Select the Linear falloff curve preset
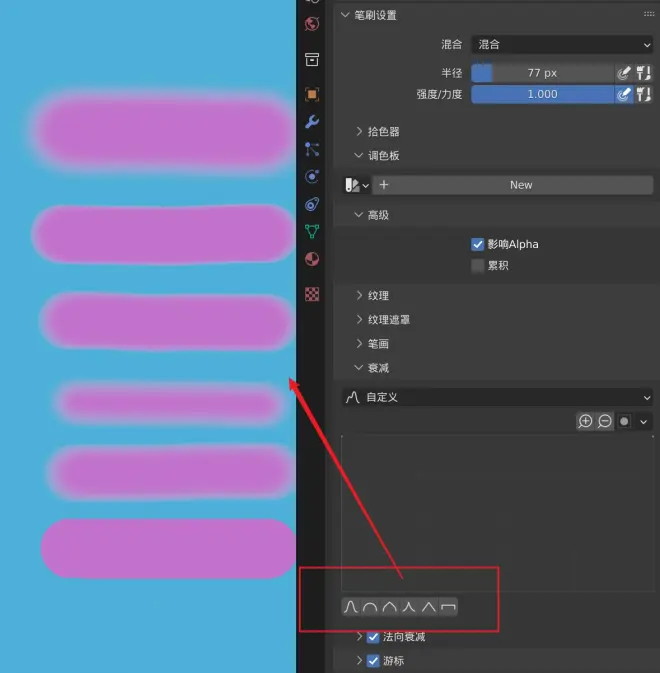The height and width of the screenshot is (673, 660). (x=428, y=607)
